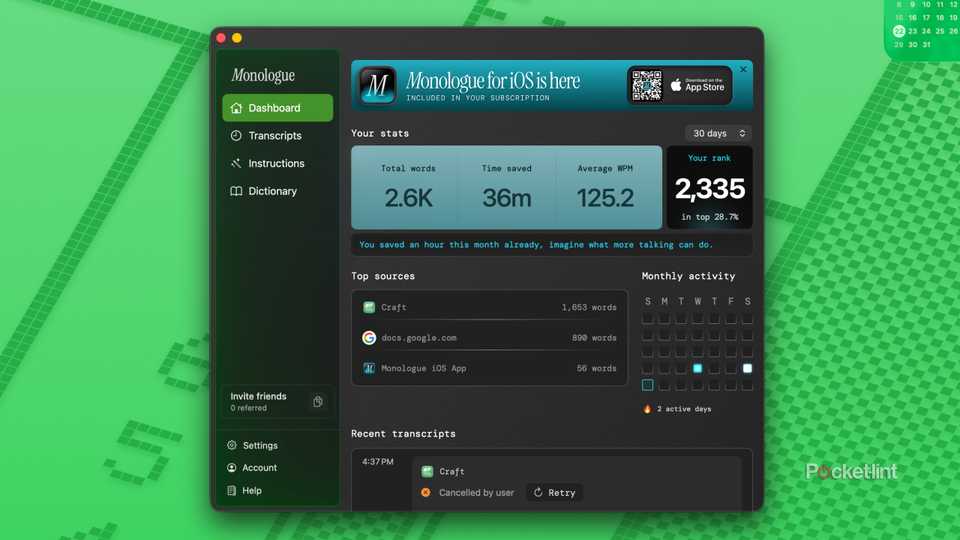Click the Transcripts clock icon
The image size is (960, 540).
(236, 135)
